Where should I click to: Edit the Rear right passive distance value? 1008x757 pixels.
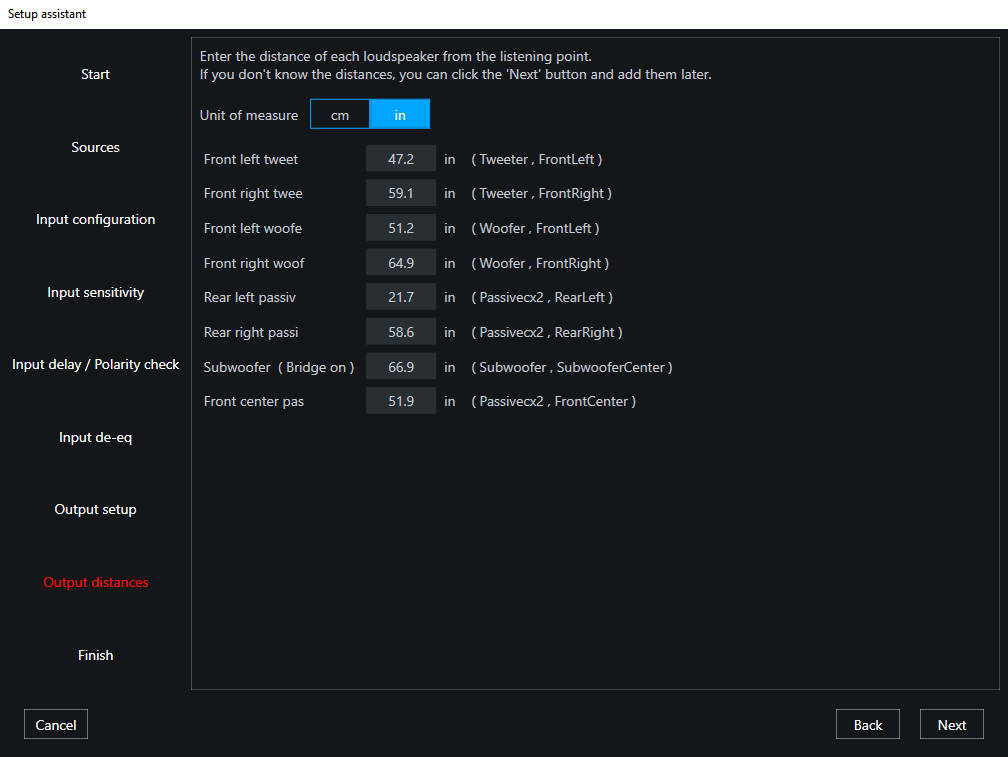coord(400,331)
